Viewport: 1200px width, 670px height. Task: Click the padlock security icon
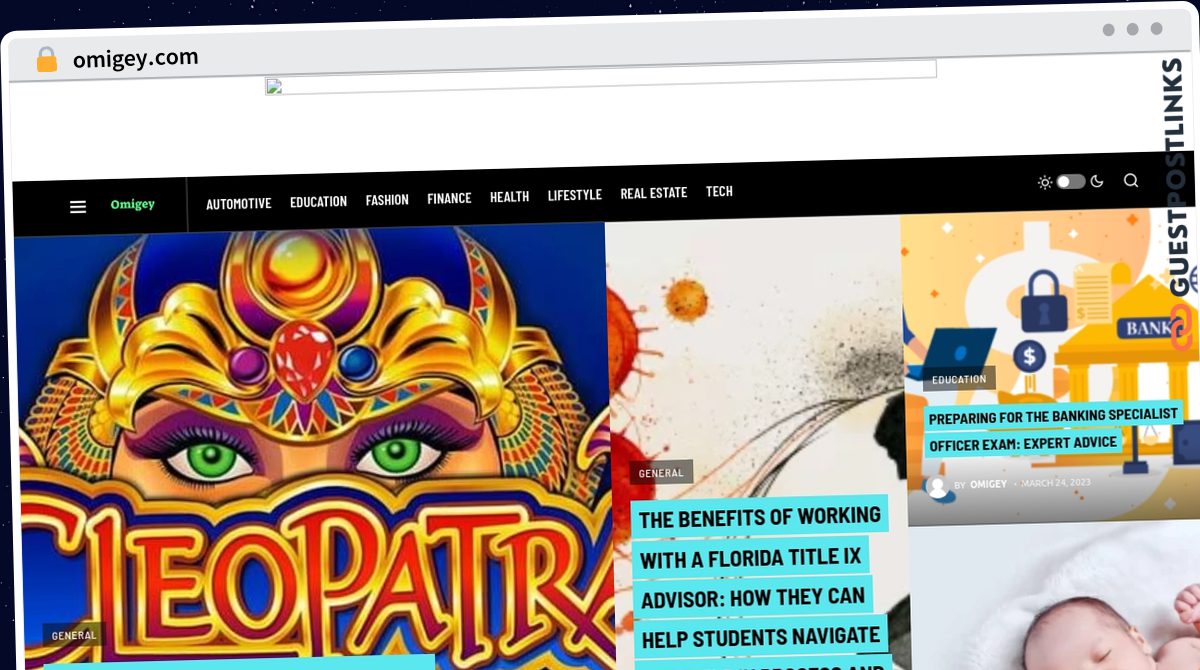click(x=46, y=60)
